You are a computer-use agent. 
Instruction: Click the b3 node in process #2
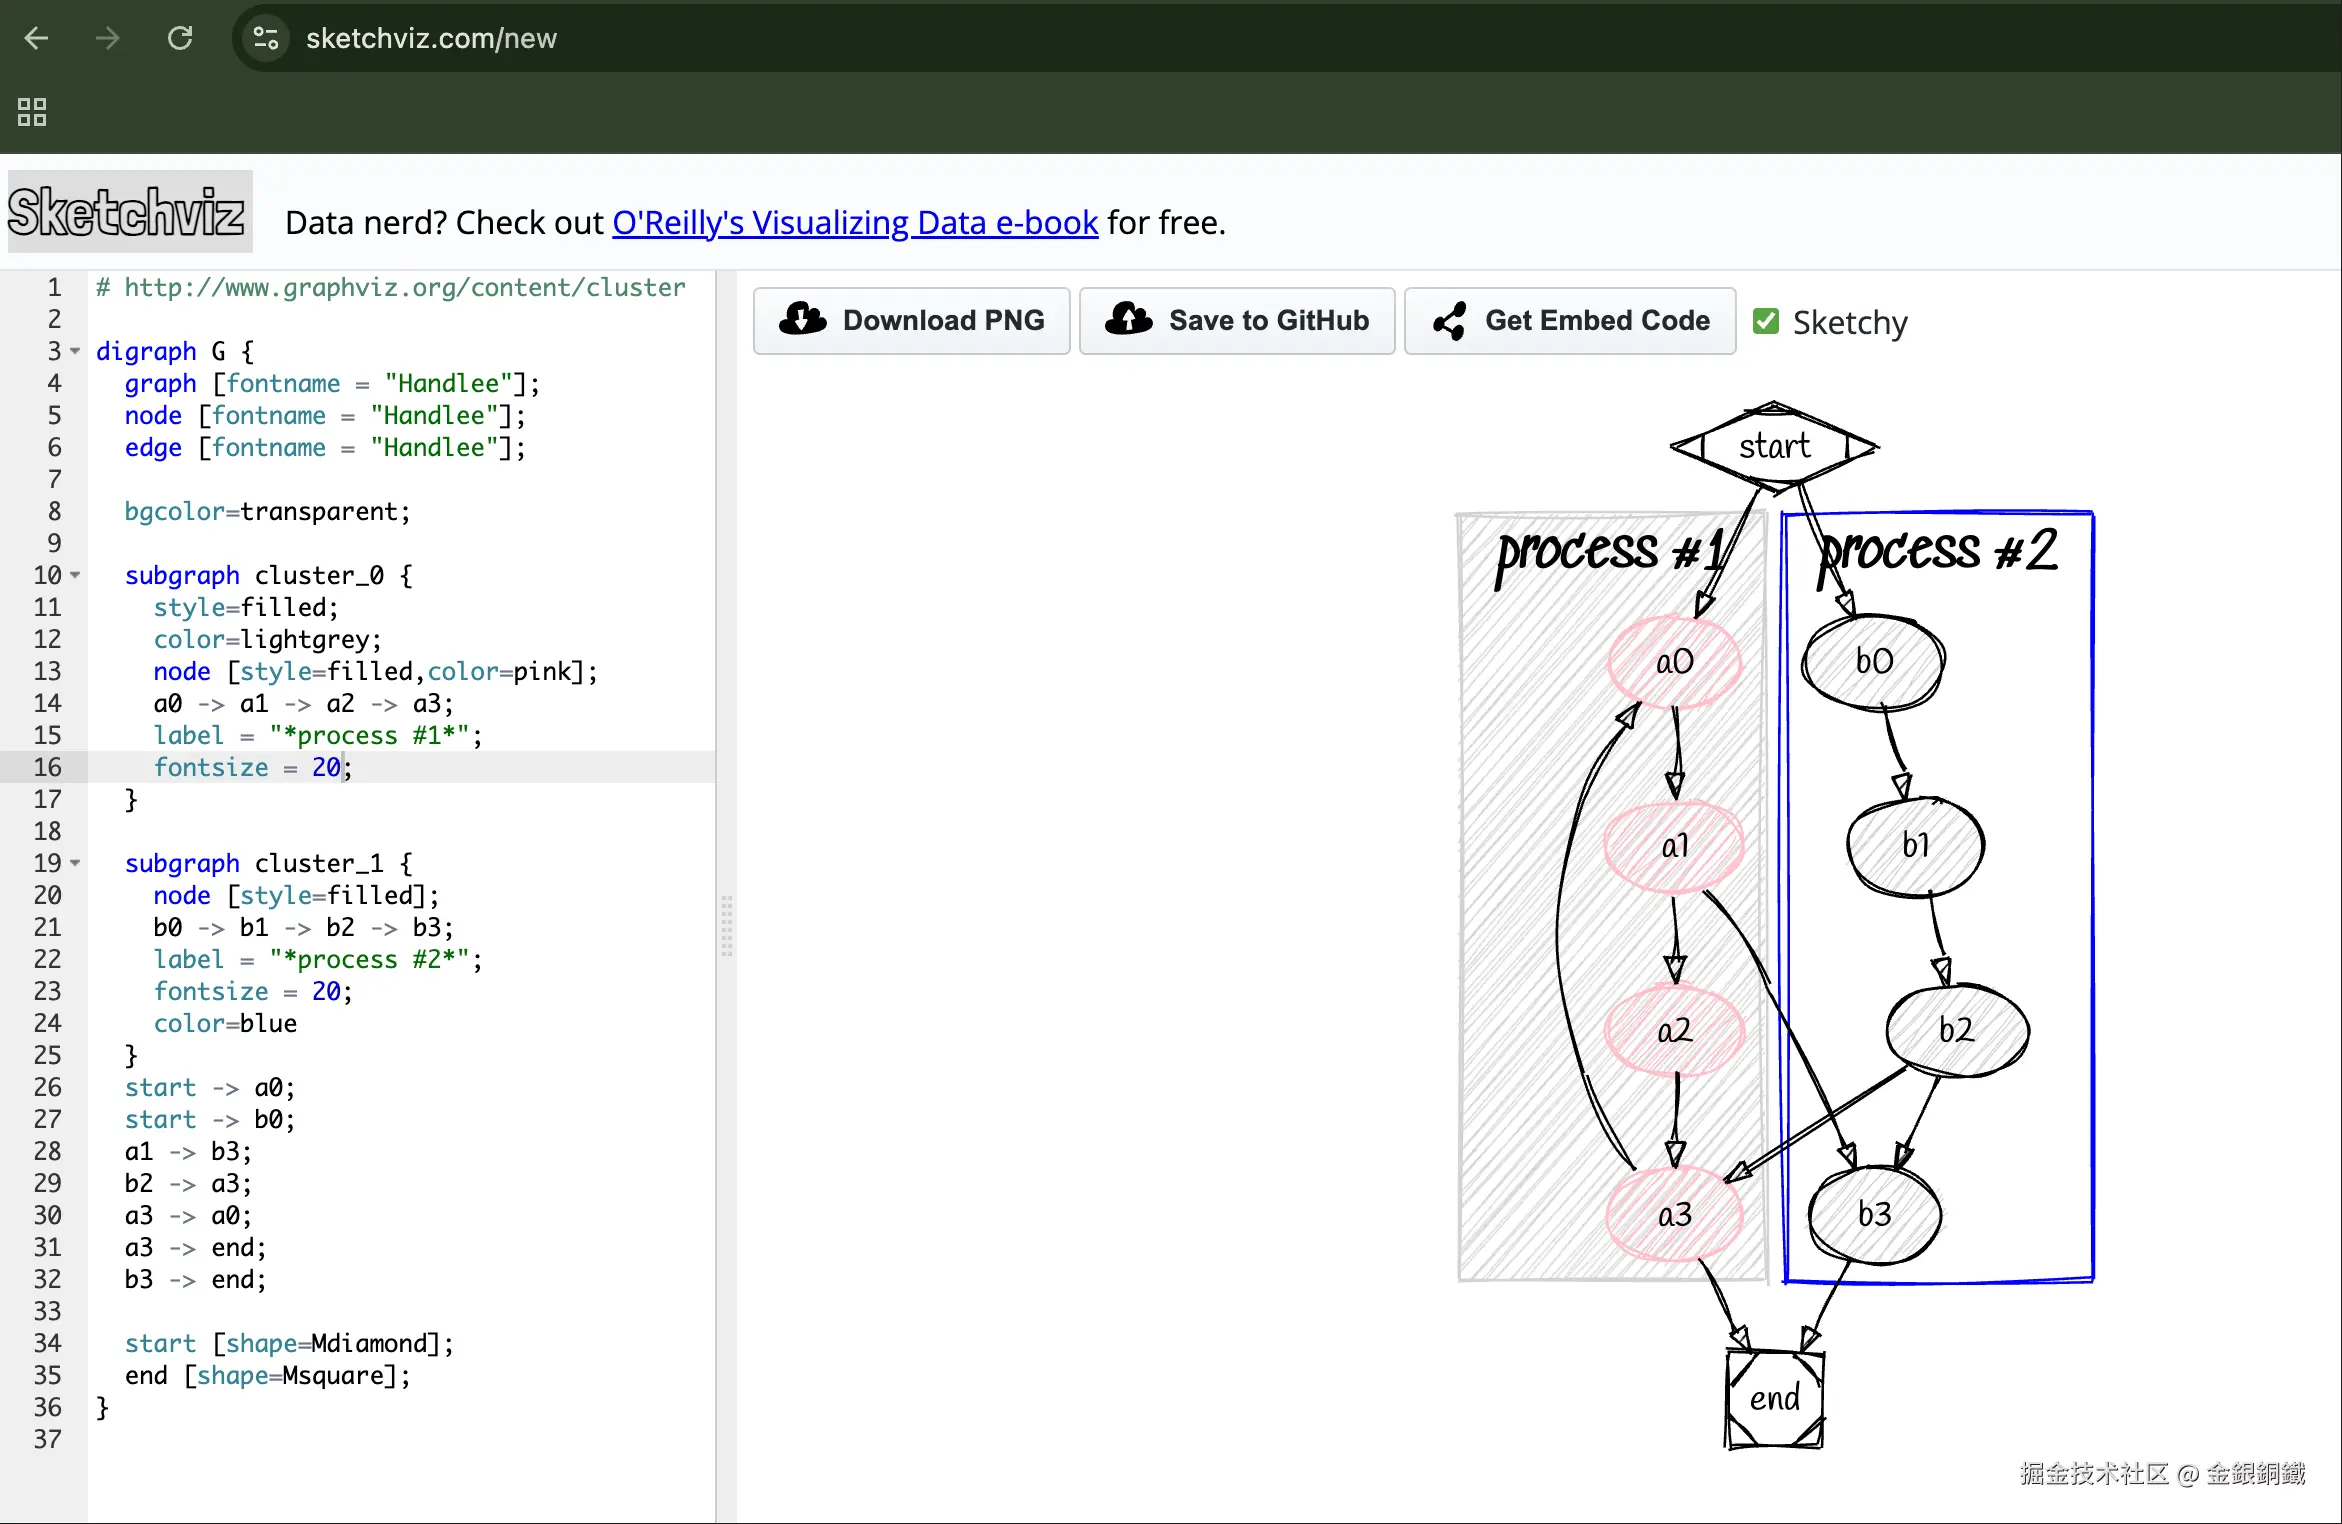[1875, 1214]
